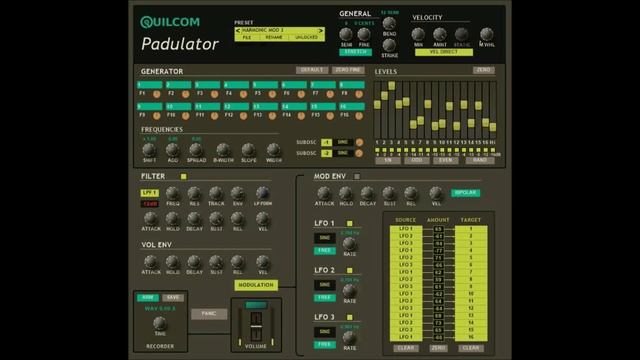Click the filter FREQ knob
This screenshot has width=640, height=360.
172,193
